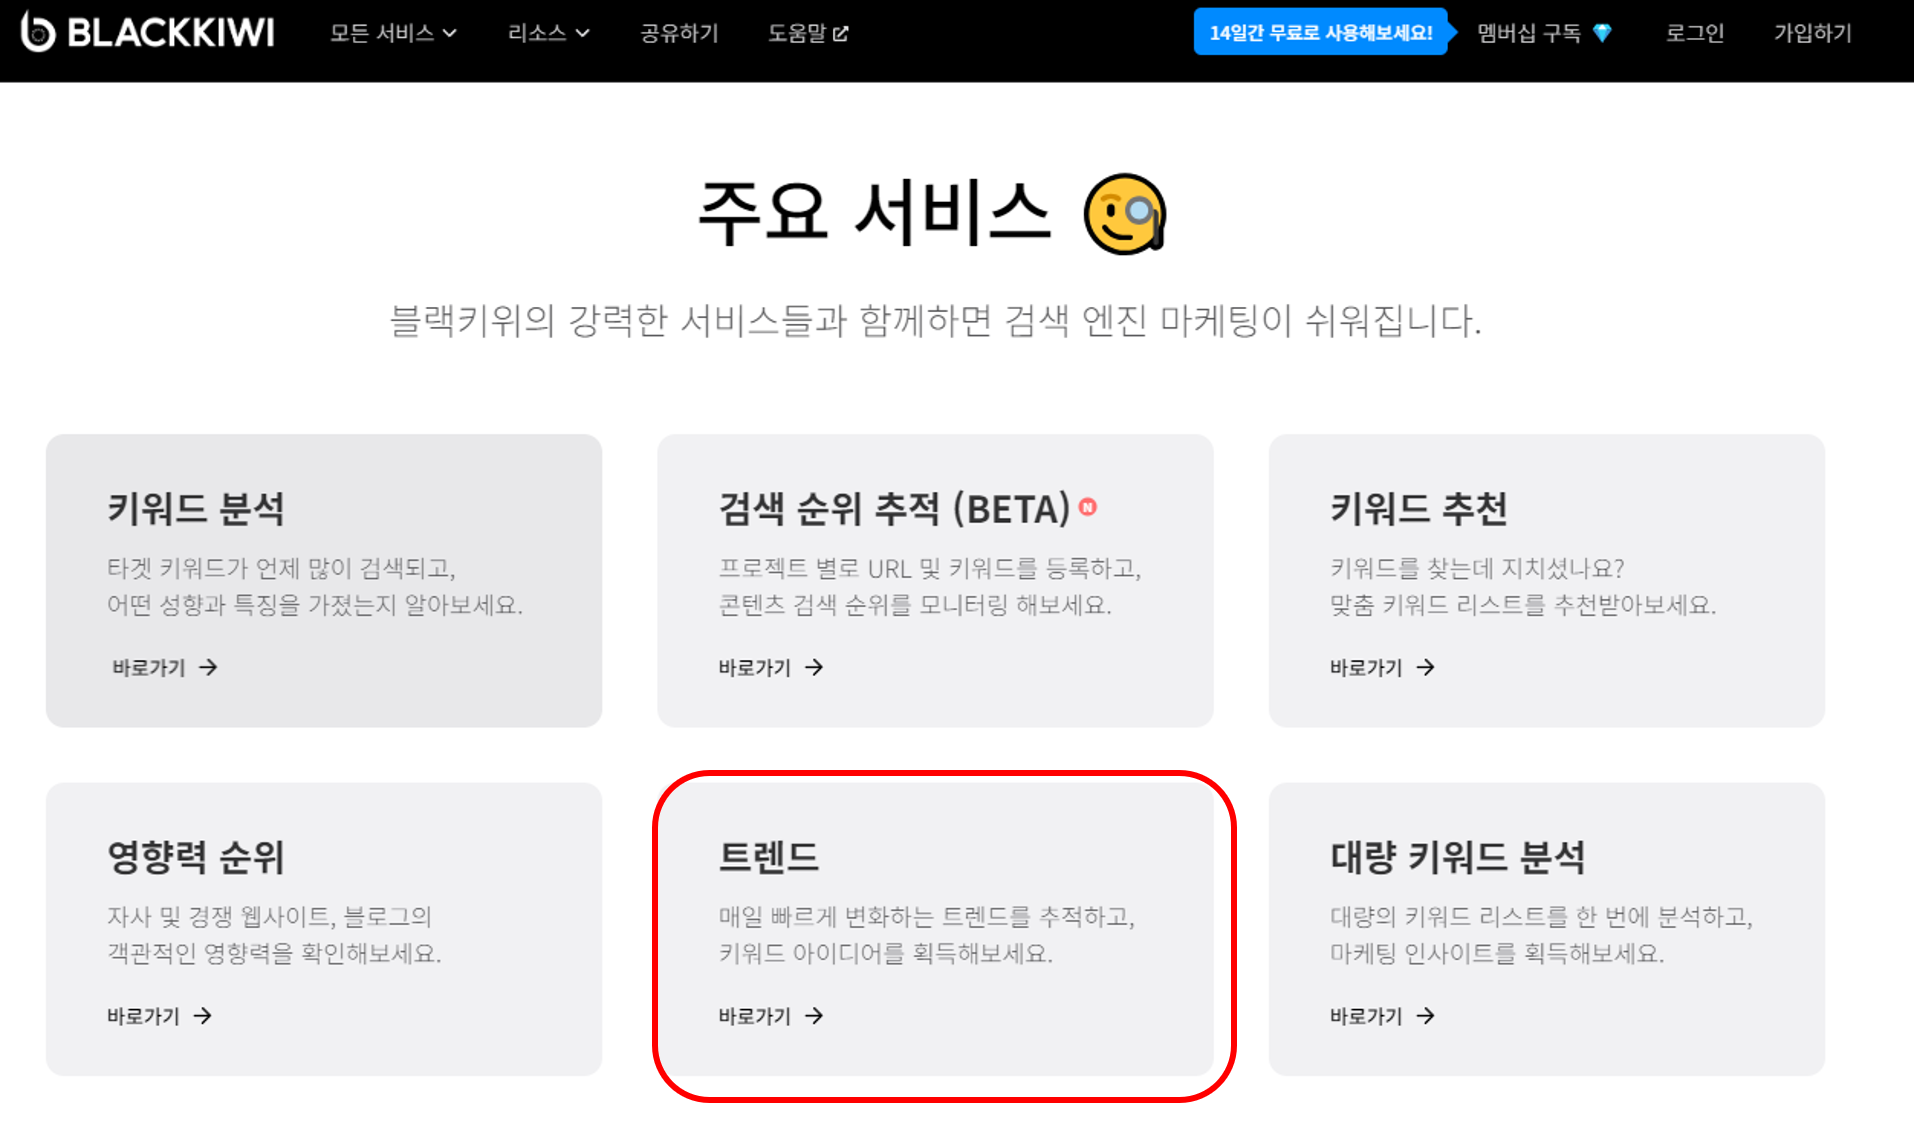Select 공유하기 from the top menu

coord(677,32)
